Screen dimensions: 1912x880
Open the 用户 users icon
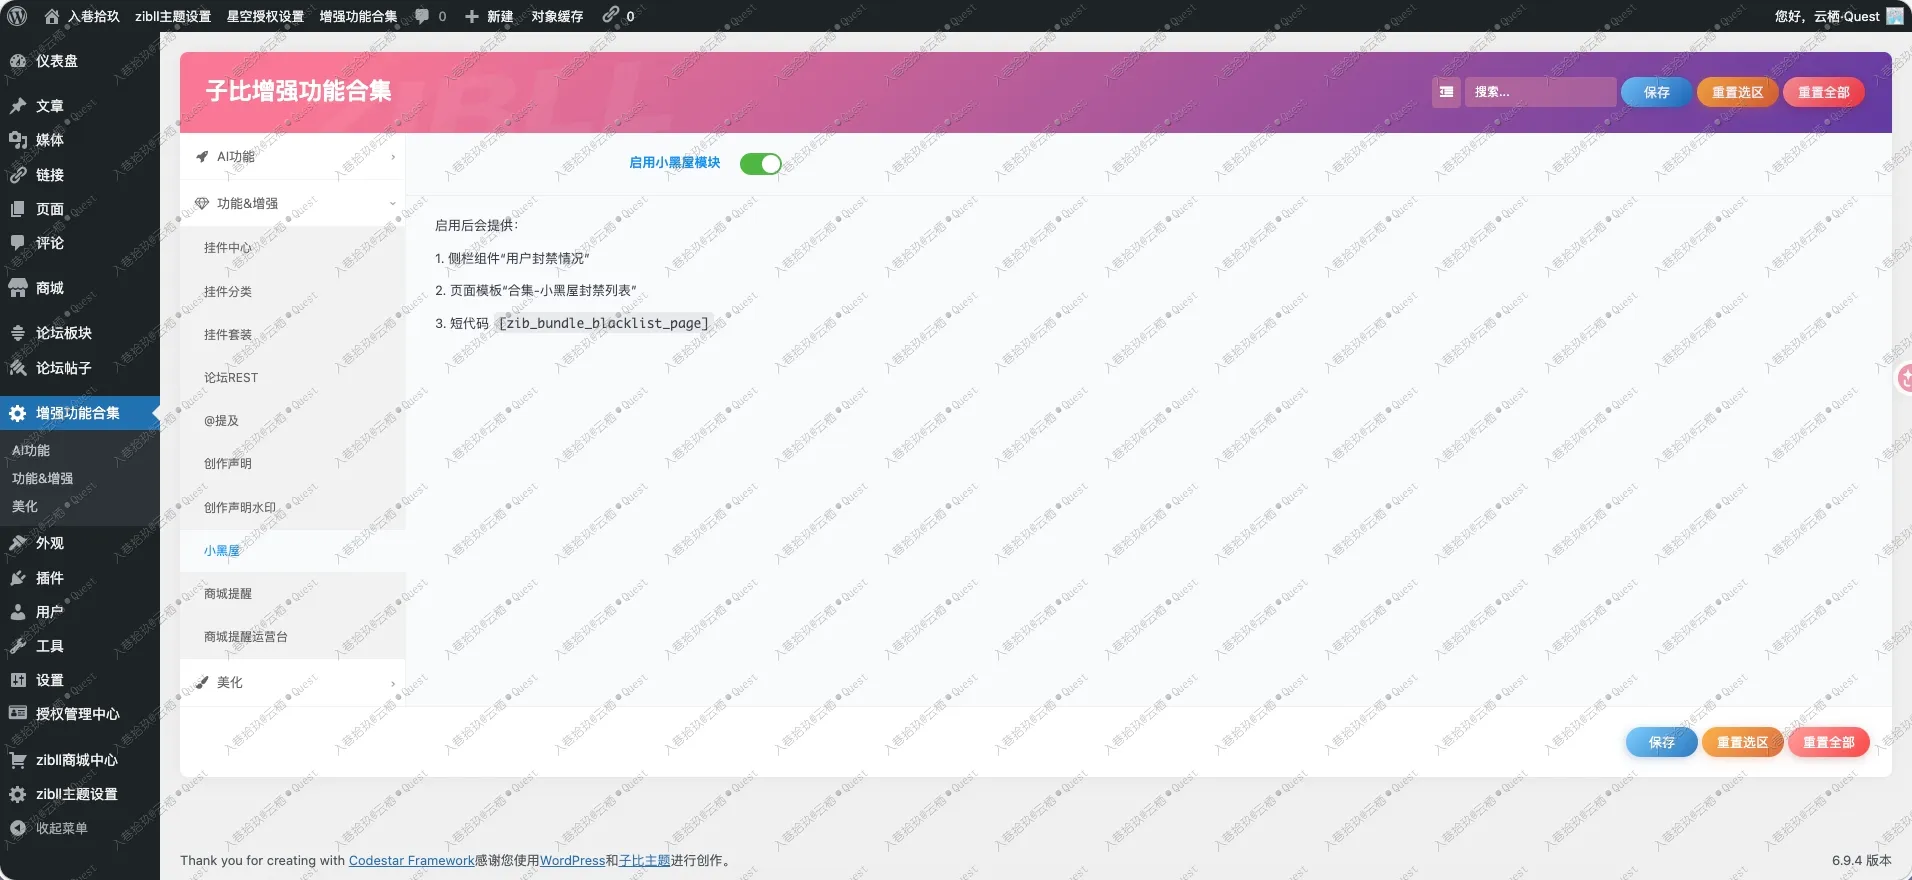(18, 612)
